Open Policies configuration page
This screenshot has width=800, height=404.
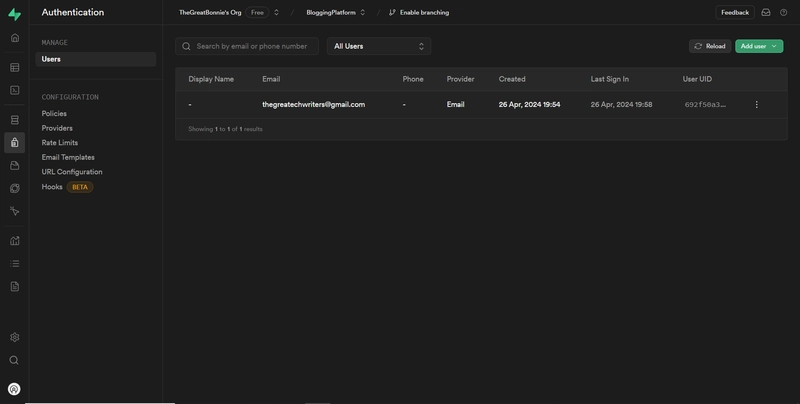click(x=54, y=113)
